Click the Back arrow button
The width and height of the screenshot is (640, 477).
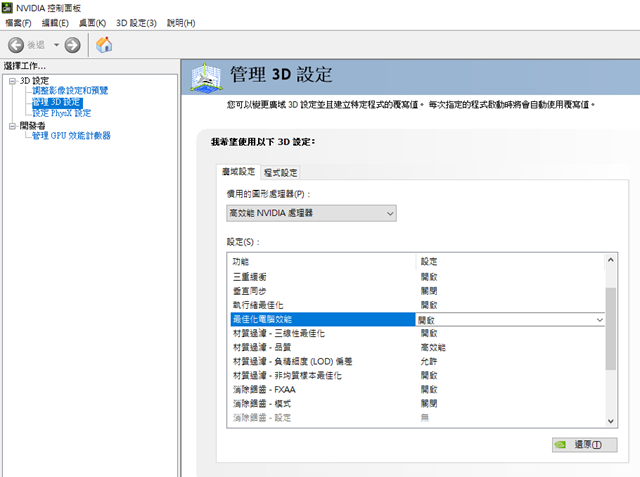[x=16, y=45]
